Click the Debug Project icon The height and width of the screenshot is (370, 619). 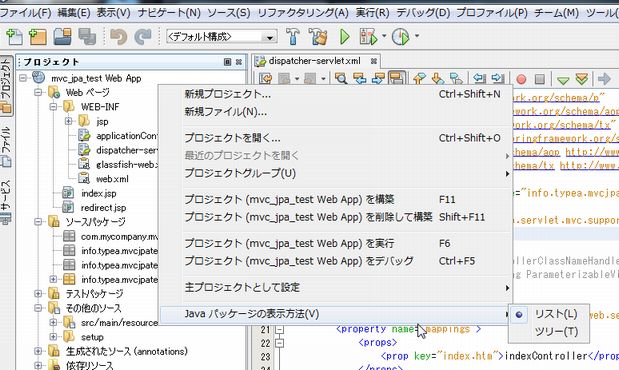[x=368, y=37]
